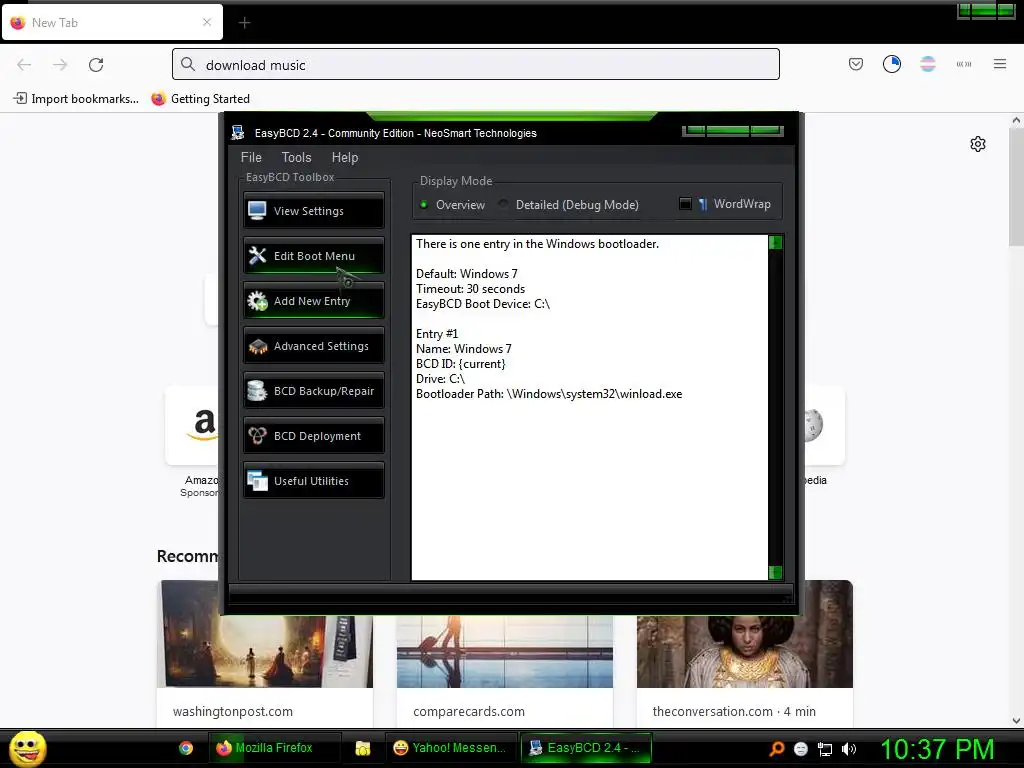Reload the Firefox page

click(x=96, y=64)
